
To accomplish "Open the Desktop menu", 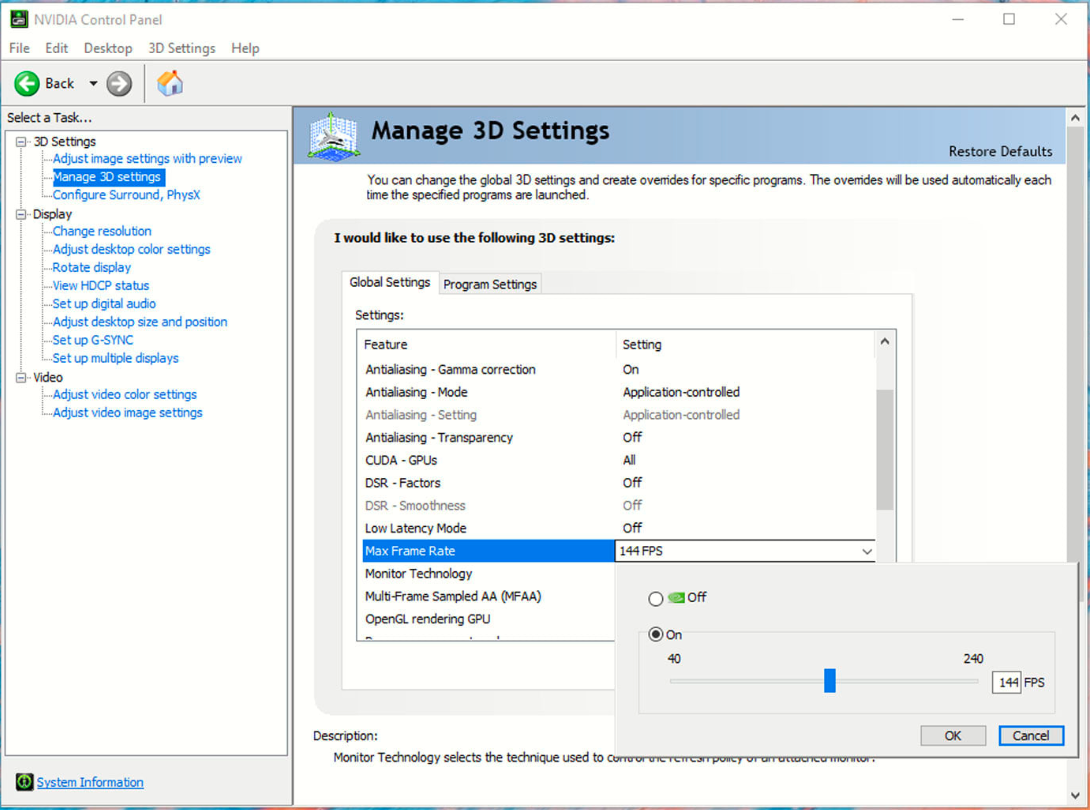I will [108, 48].
